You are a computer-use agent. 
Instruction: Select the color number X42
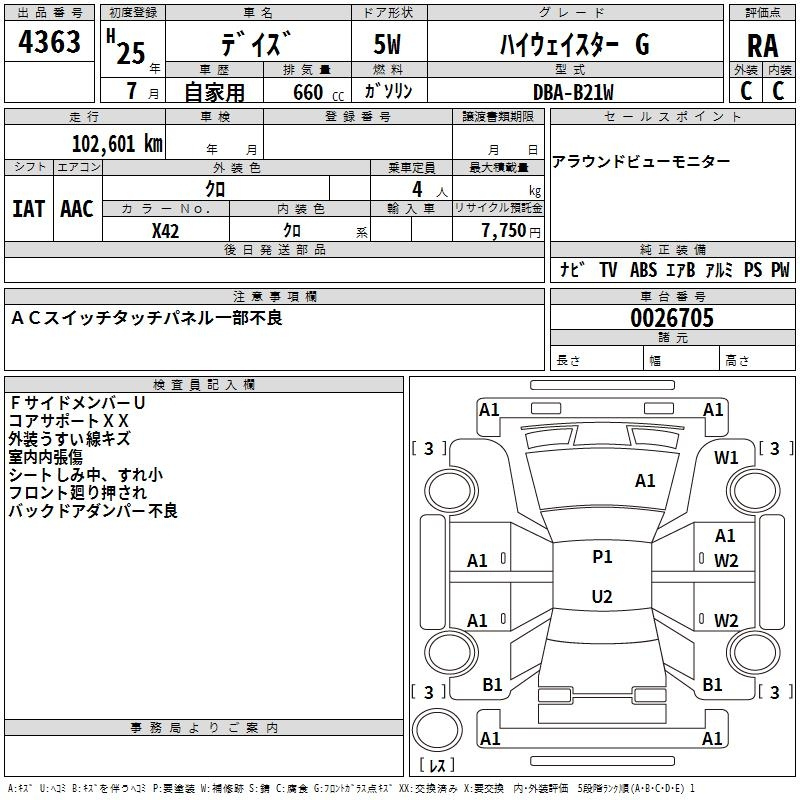pos(166,230)
